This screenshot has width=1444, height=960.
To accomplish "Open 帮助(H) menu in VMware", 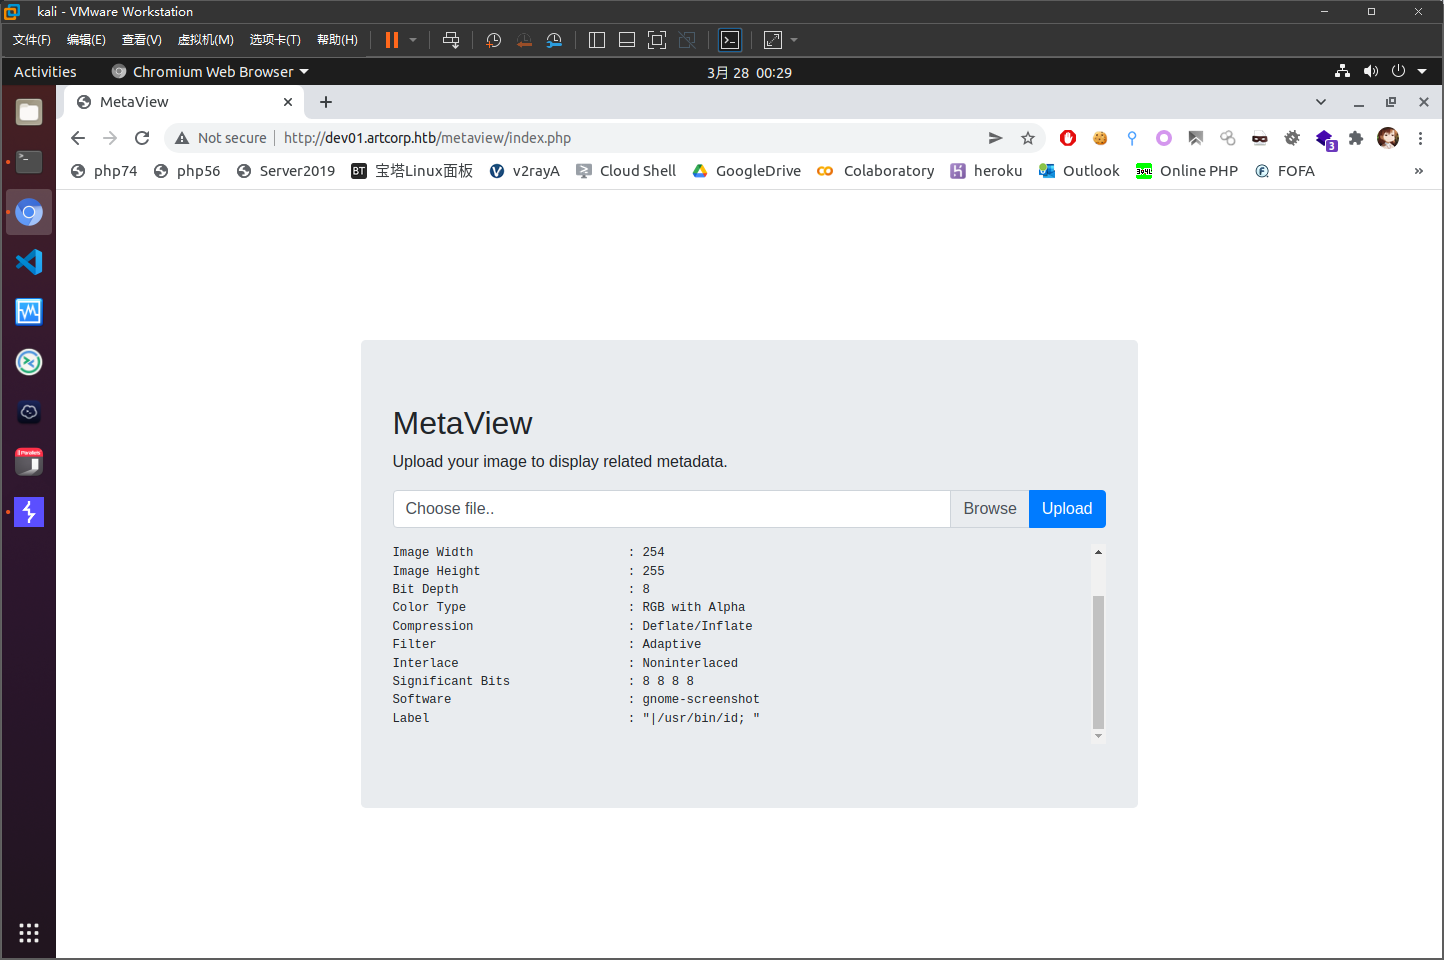I will [x=337, y=40].
